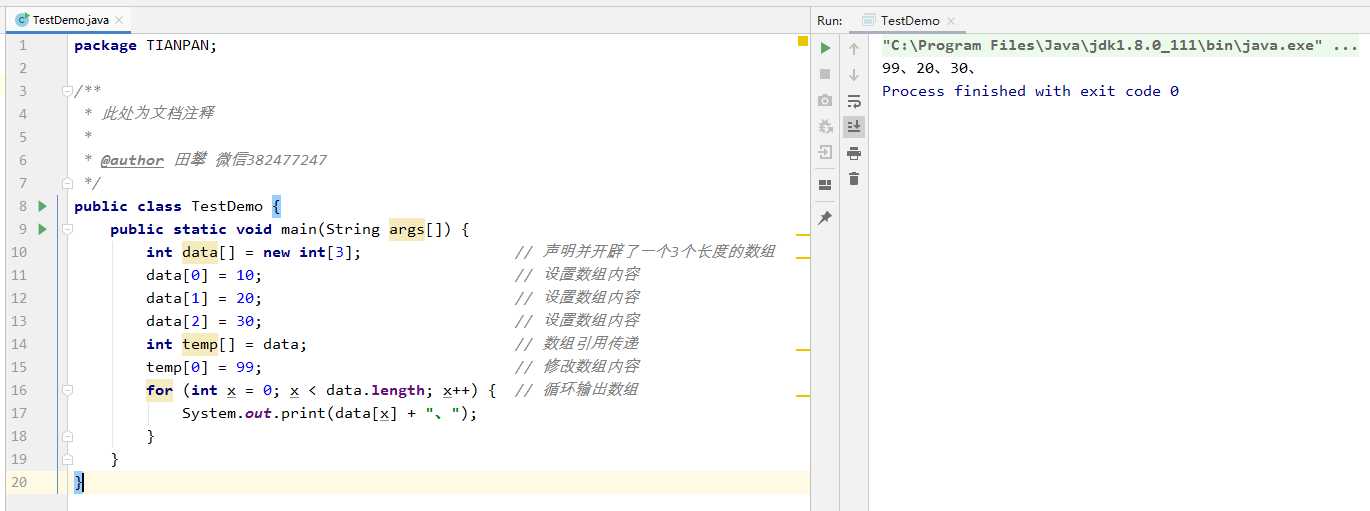Select the TestDemo.java editor tab

67,20
